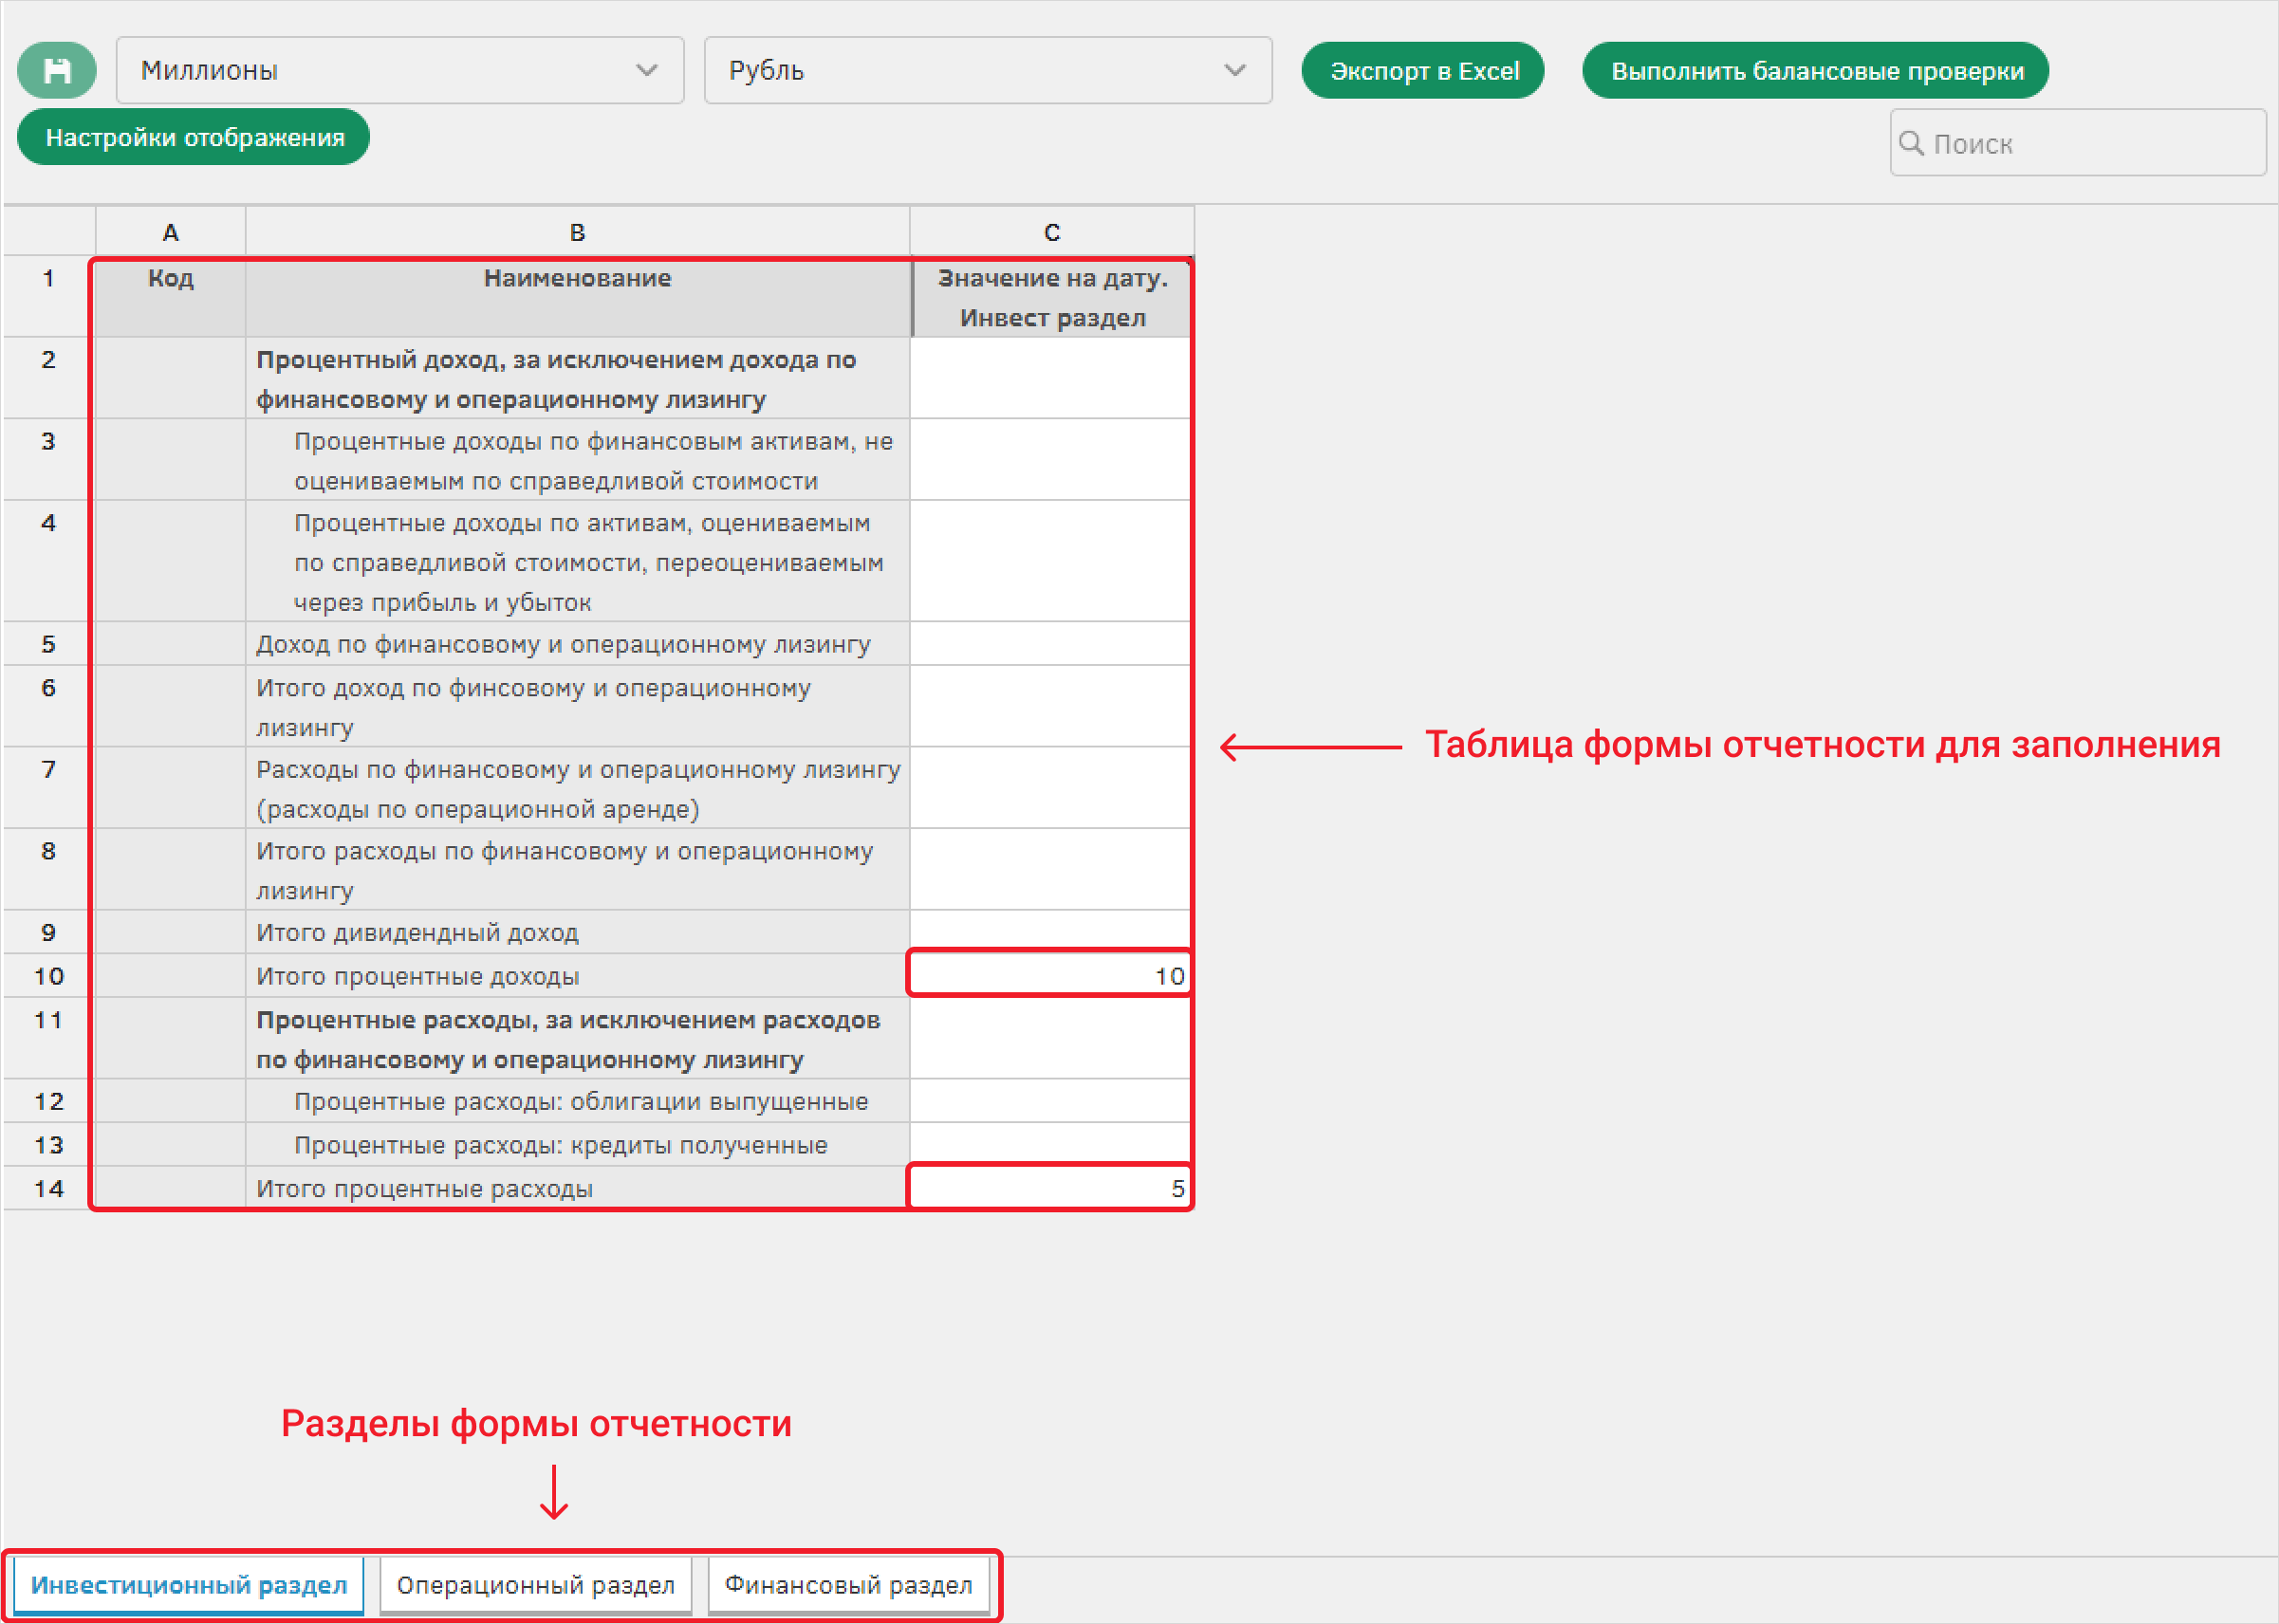
Task: Focus the Поиск search field
Action: pyautogui.click(x=2078, y=143)
